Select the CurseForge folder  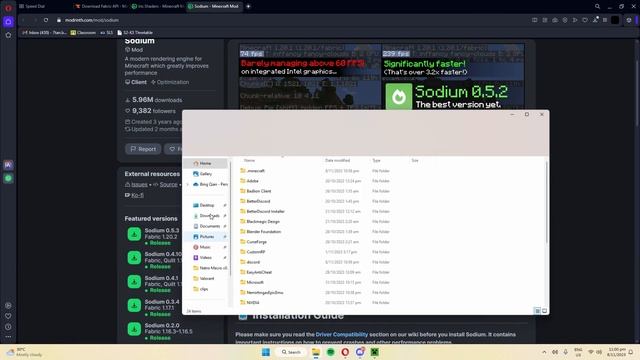point(256,242)
